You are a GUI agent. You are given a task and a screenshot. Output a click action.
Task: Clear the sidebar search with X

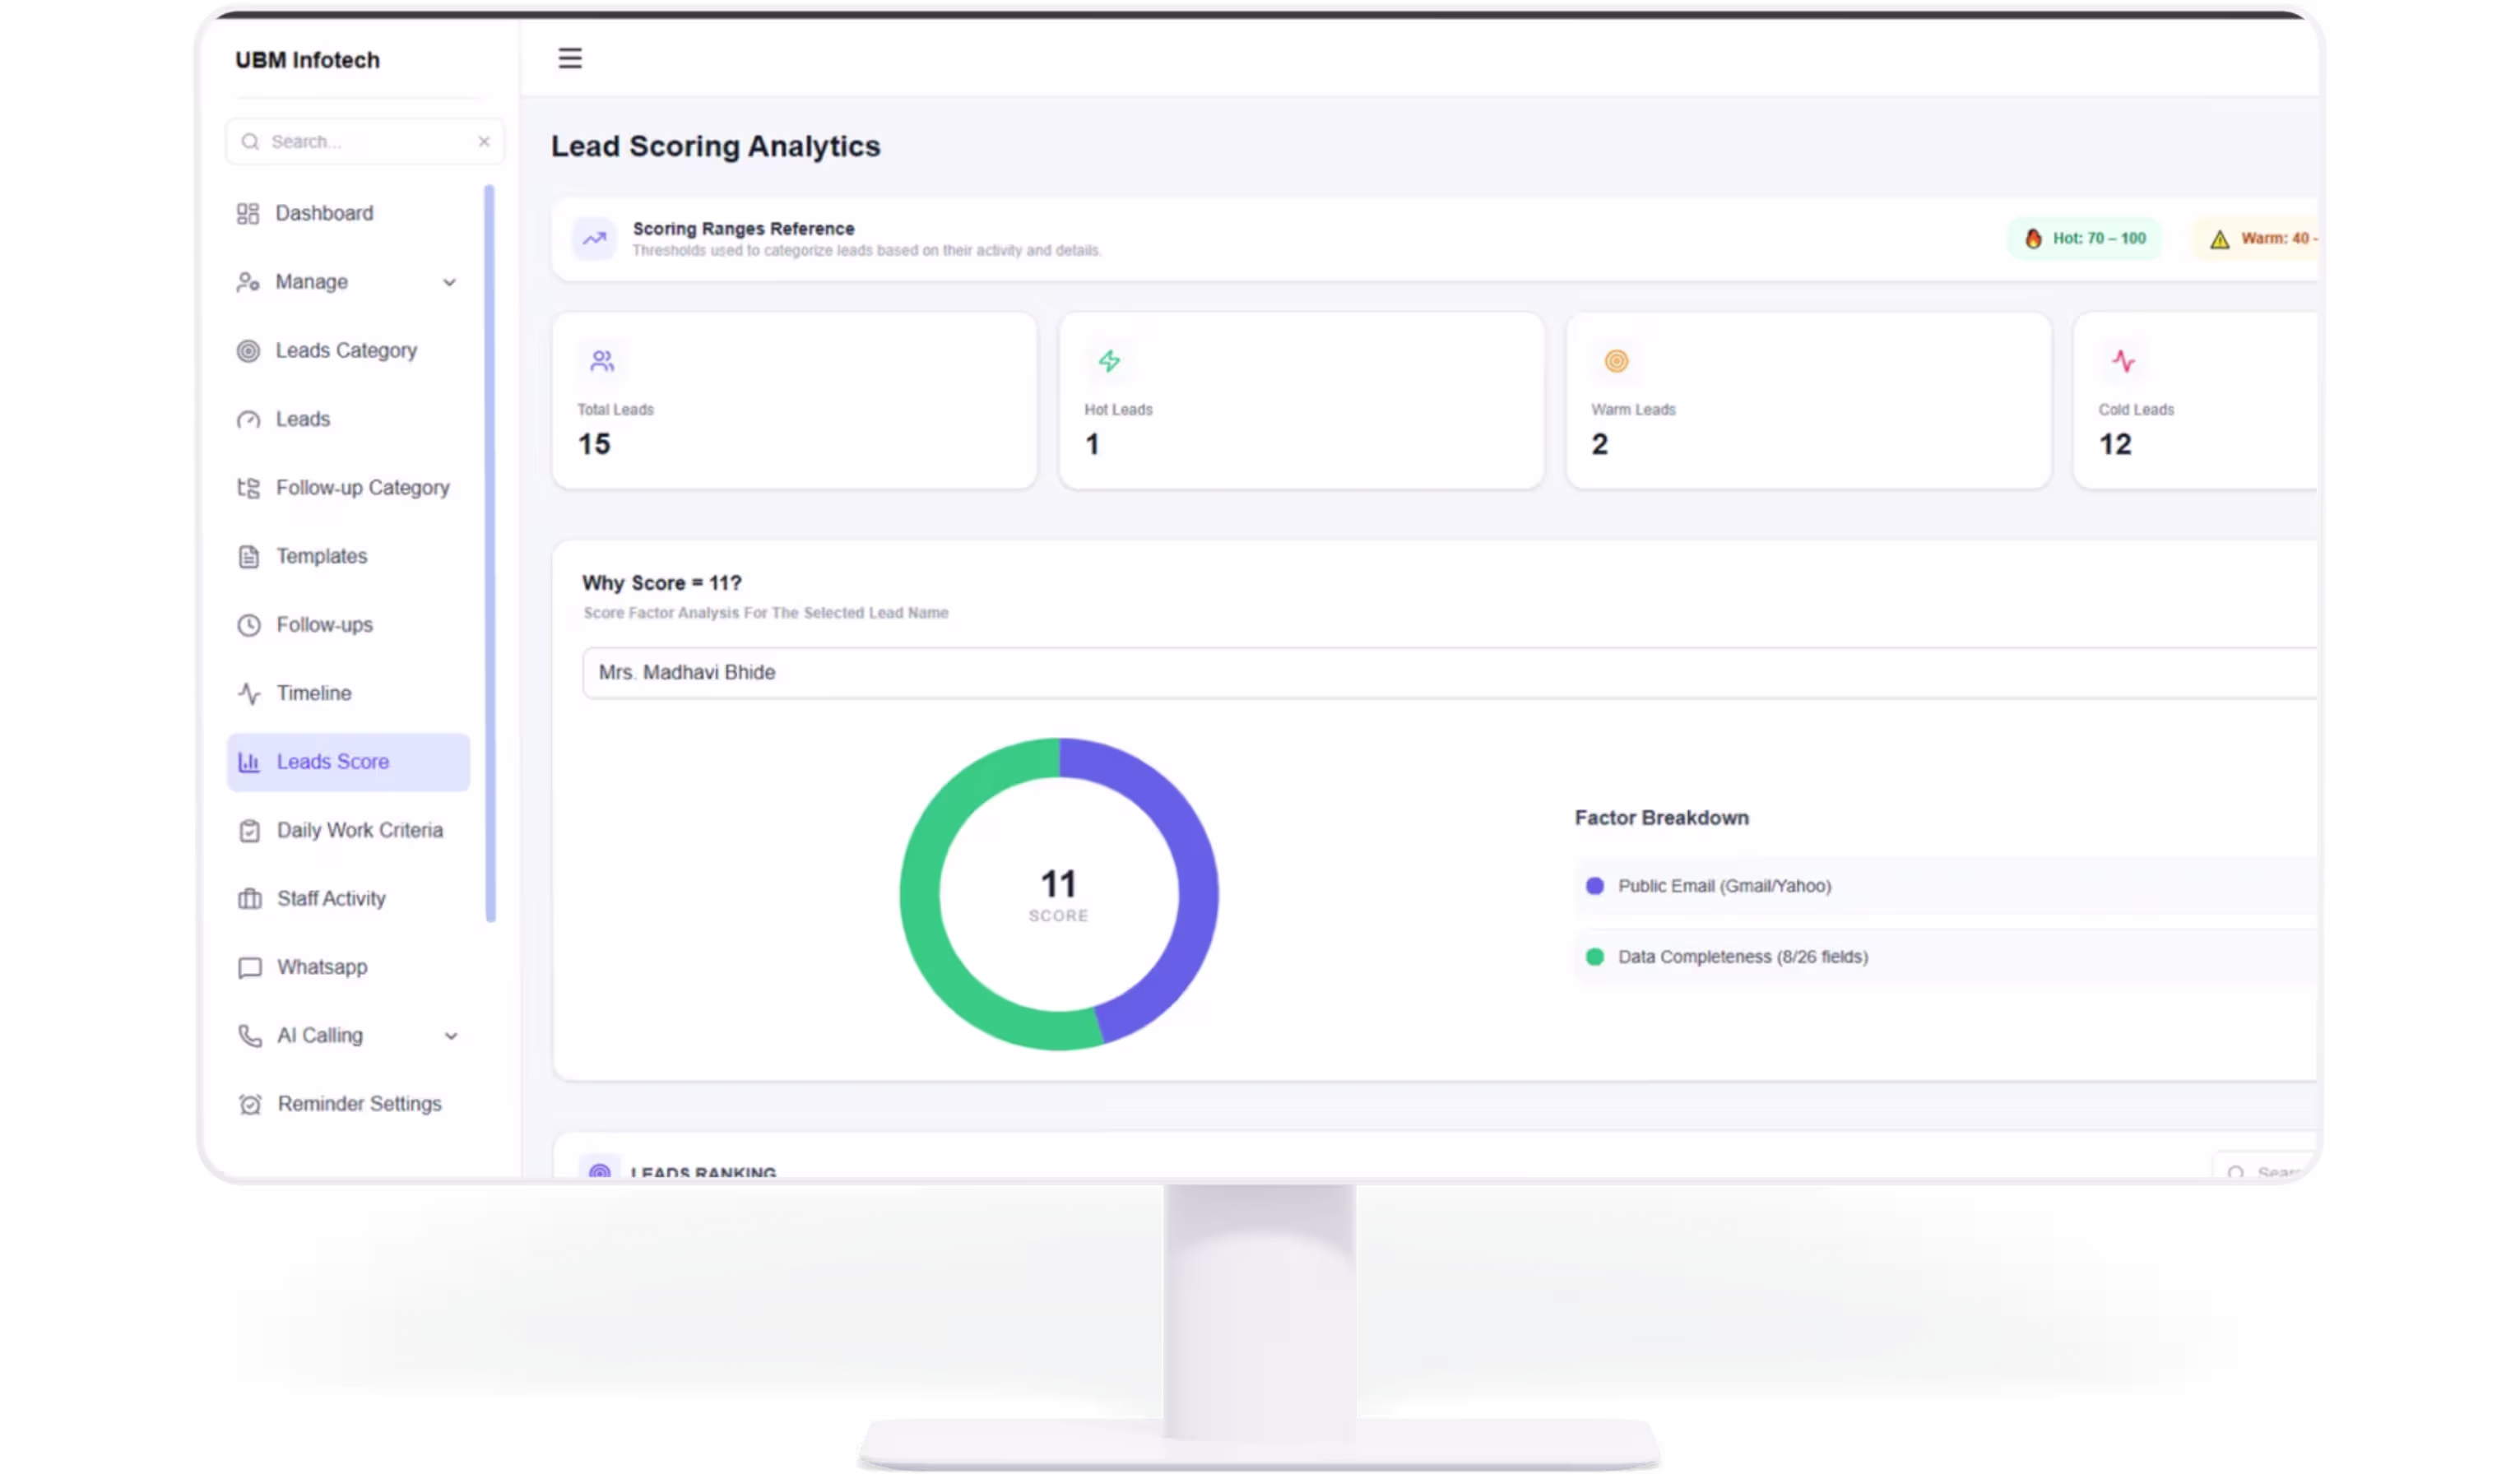click(484, 141)
